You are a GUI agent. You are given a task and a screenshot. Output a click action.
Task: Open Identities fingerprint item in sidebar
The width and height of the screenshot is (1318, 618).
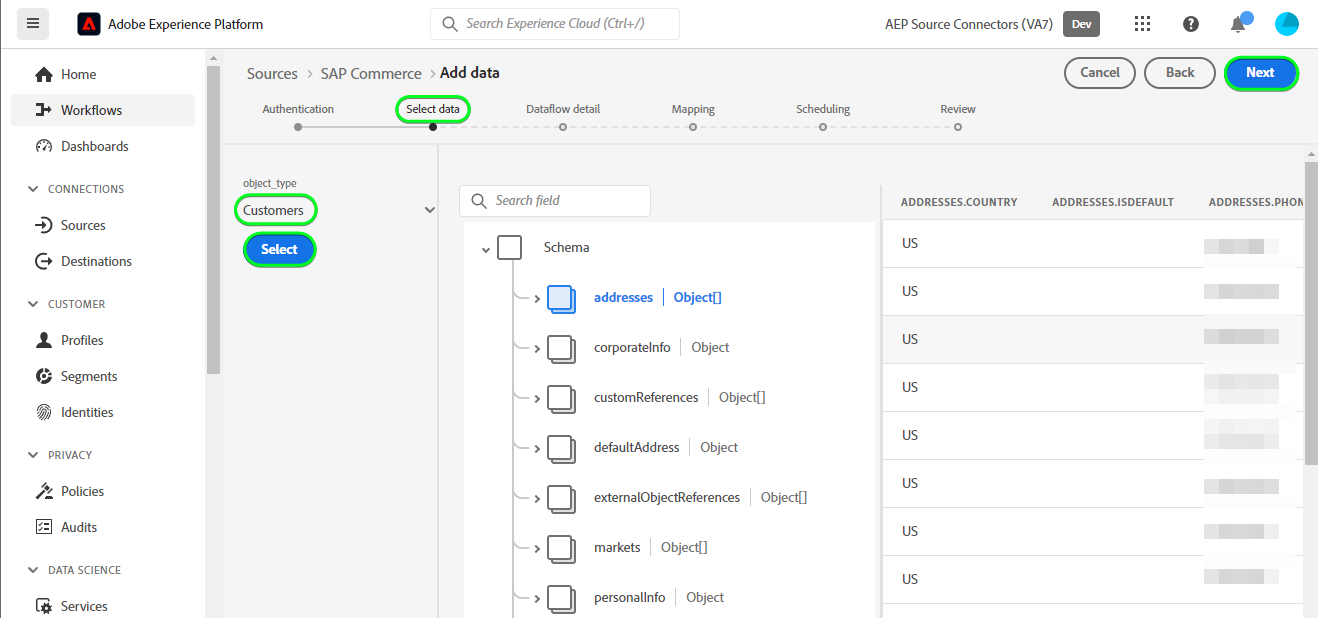87,412
